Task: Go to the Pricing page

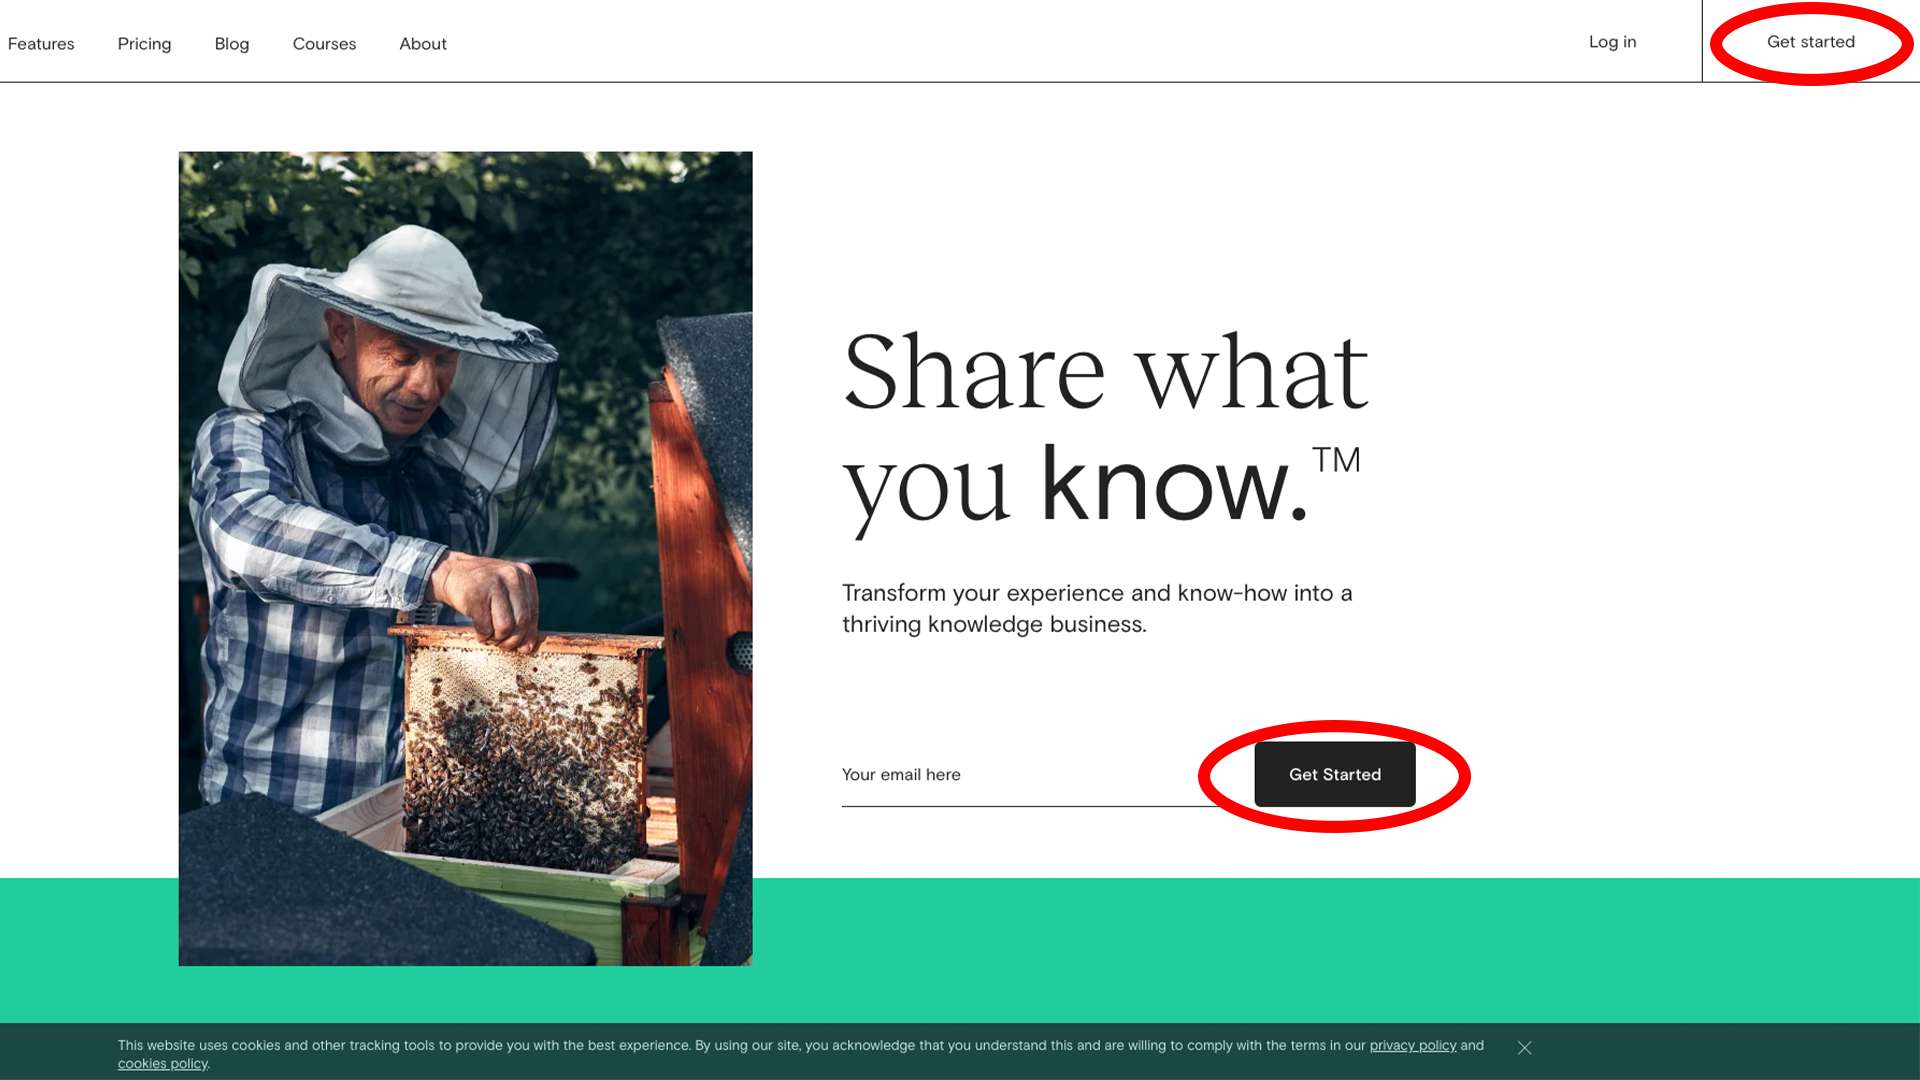Action: click(x=144, y=44)
